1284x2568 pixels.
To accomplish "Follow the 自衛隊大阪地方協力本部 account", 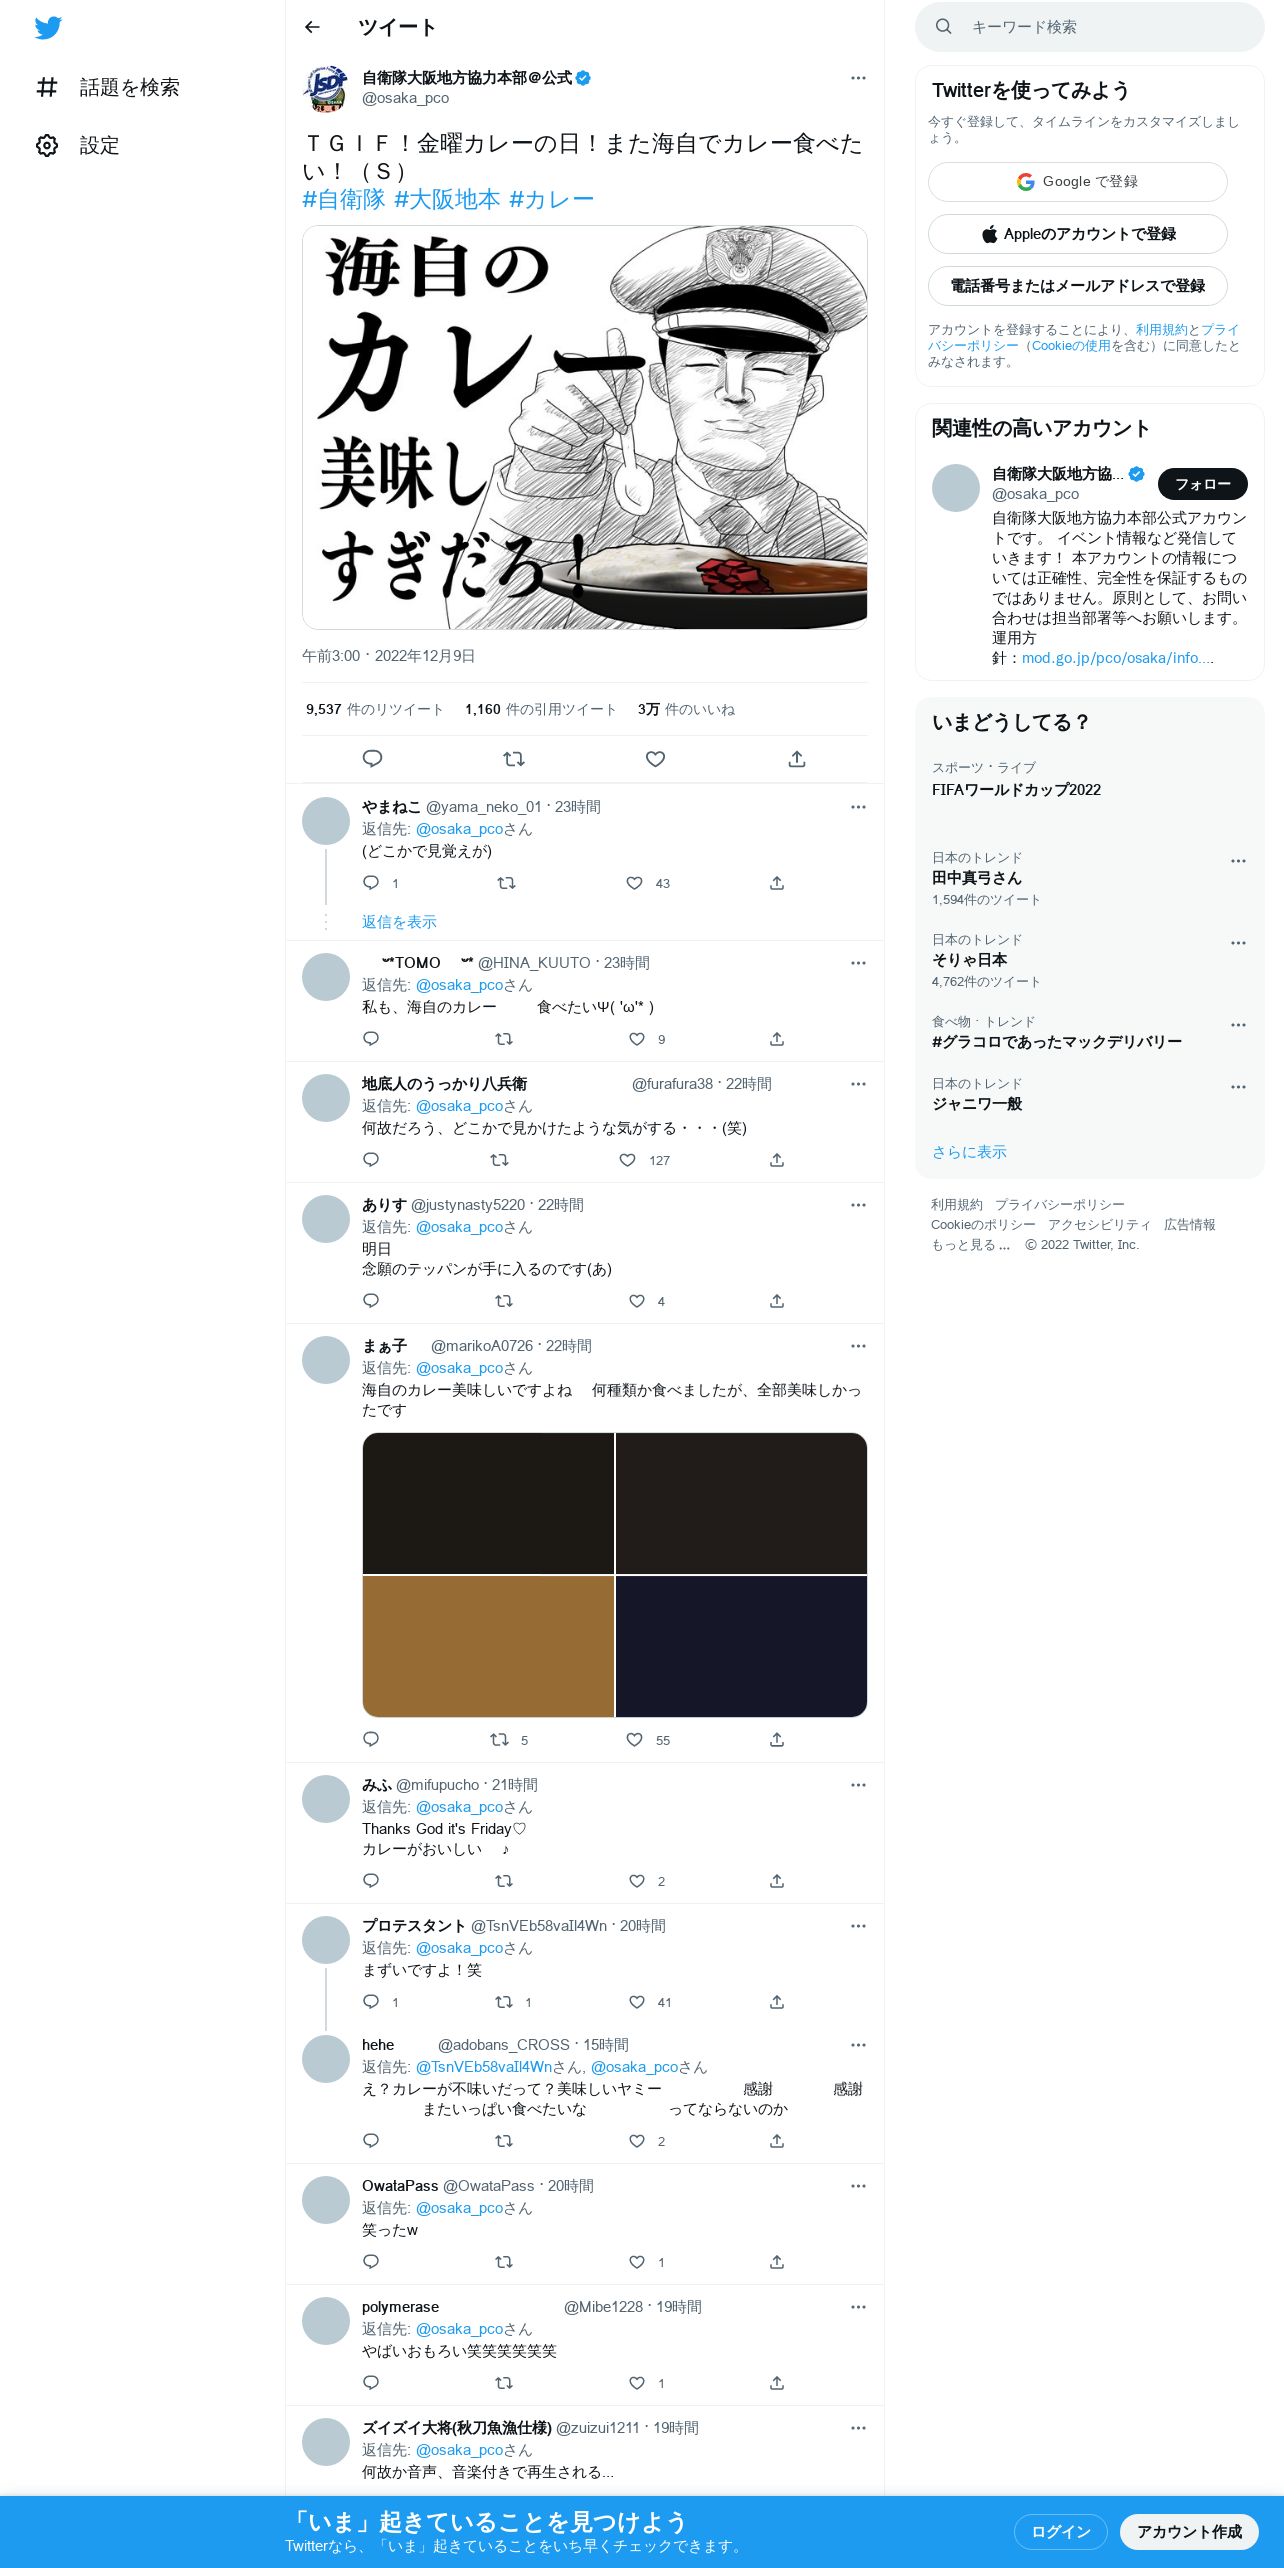I will click(x=1202, y=484).
